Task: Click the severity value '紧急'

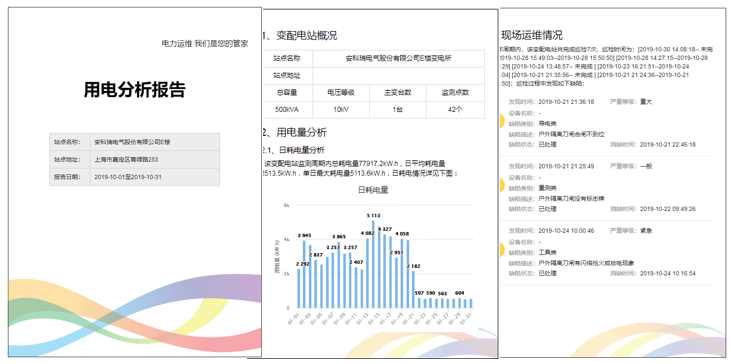Action: coord(646,230)
